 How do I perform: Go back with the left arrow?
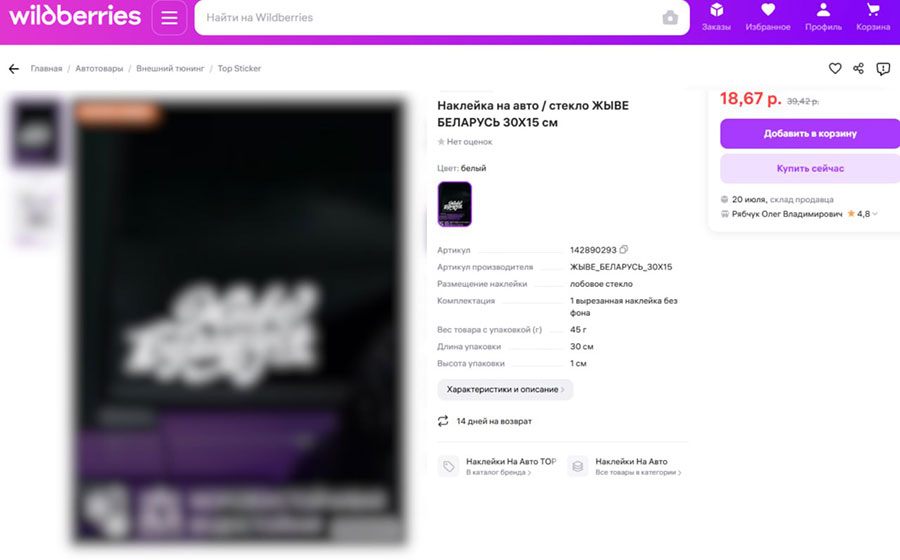pos(14,69)
